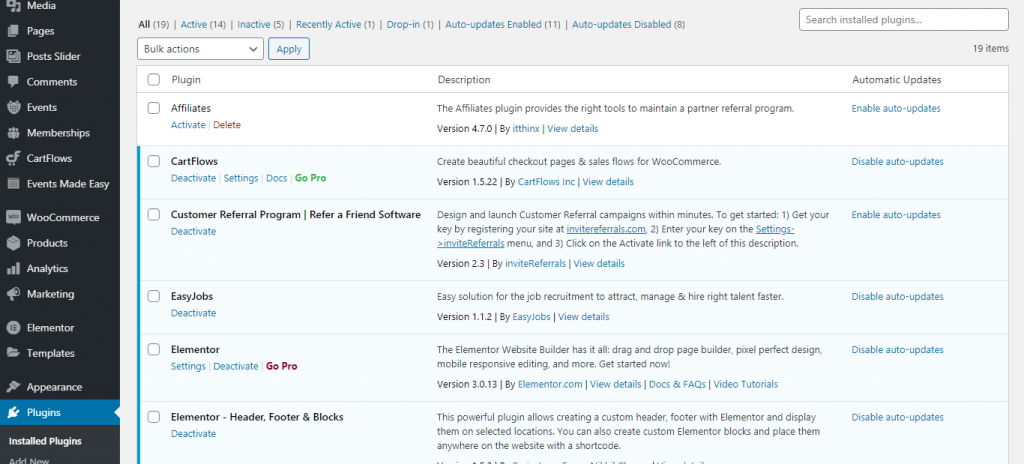The image size is (1024, 464).
Task: Filter by Inactive plugins
Action: coord(261,24)
